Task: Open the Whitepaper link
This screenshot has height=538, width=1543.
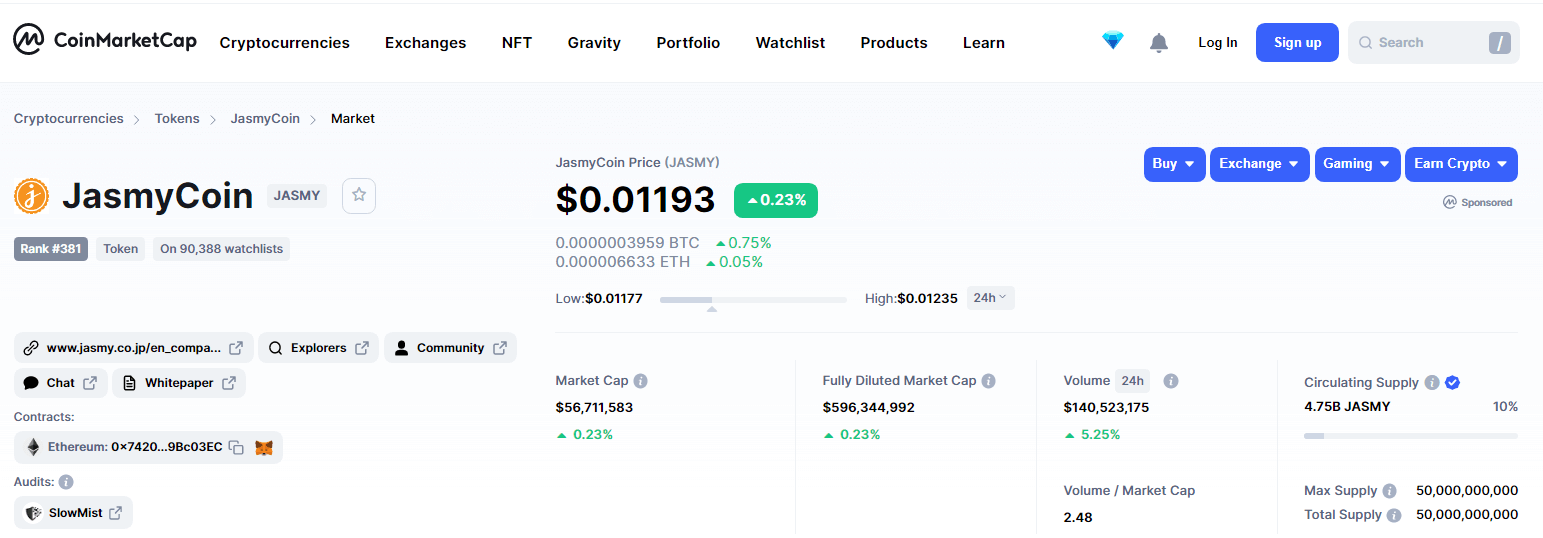Action: (179, 383)
